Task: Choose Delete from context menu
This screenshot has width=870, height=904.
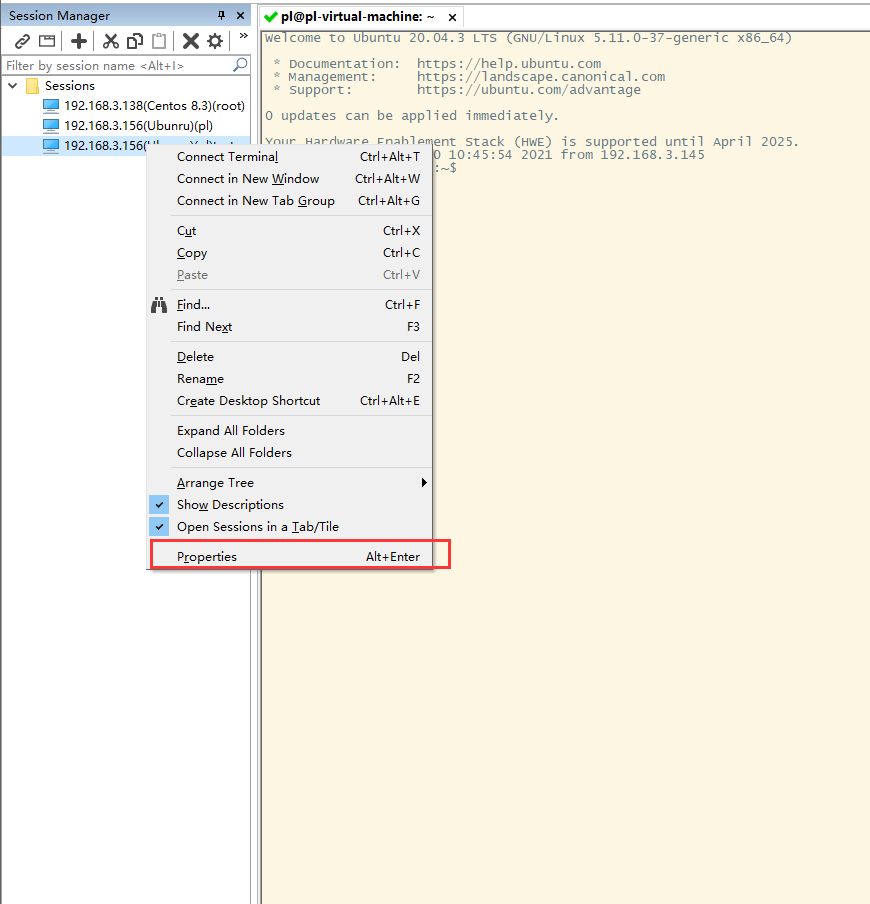Action: tap(289, 356)
